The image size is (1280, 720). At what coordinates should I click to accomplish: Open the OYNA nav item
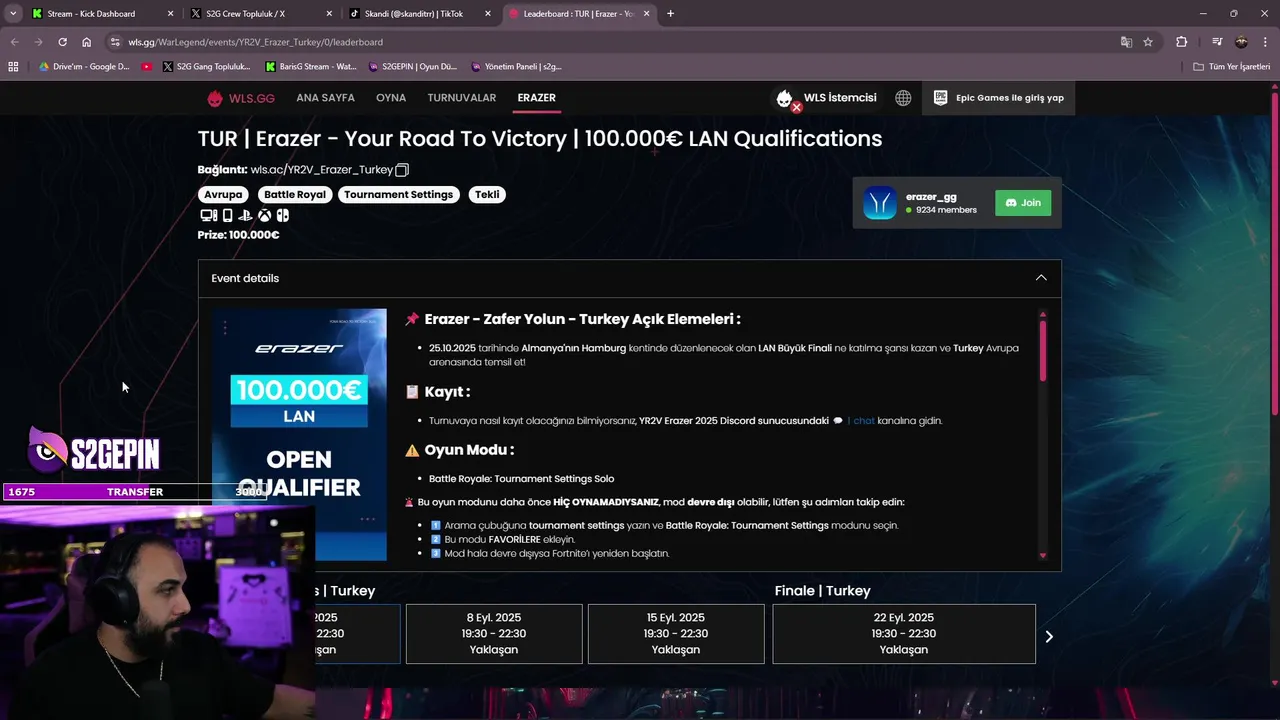[x=391, y=98]
